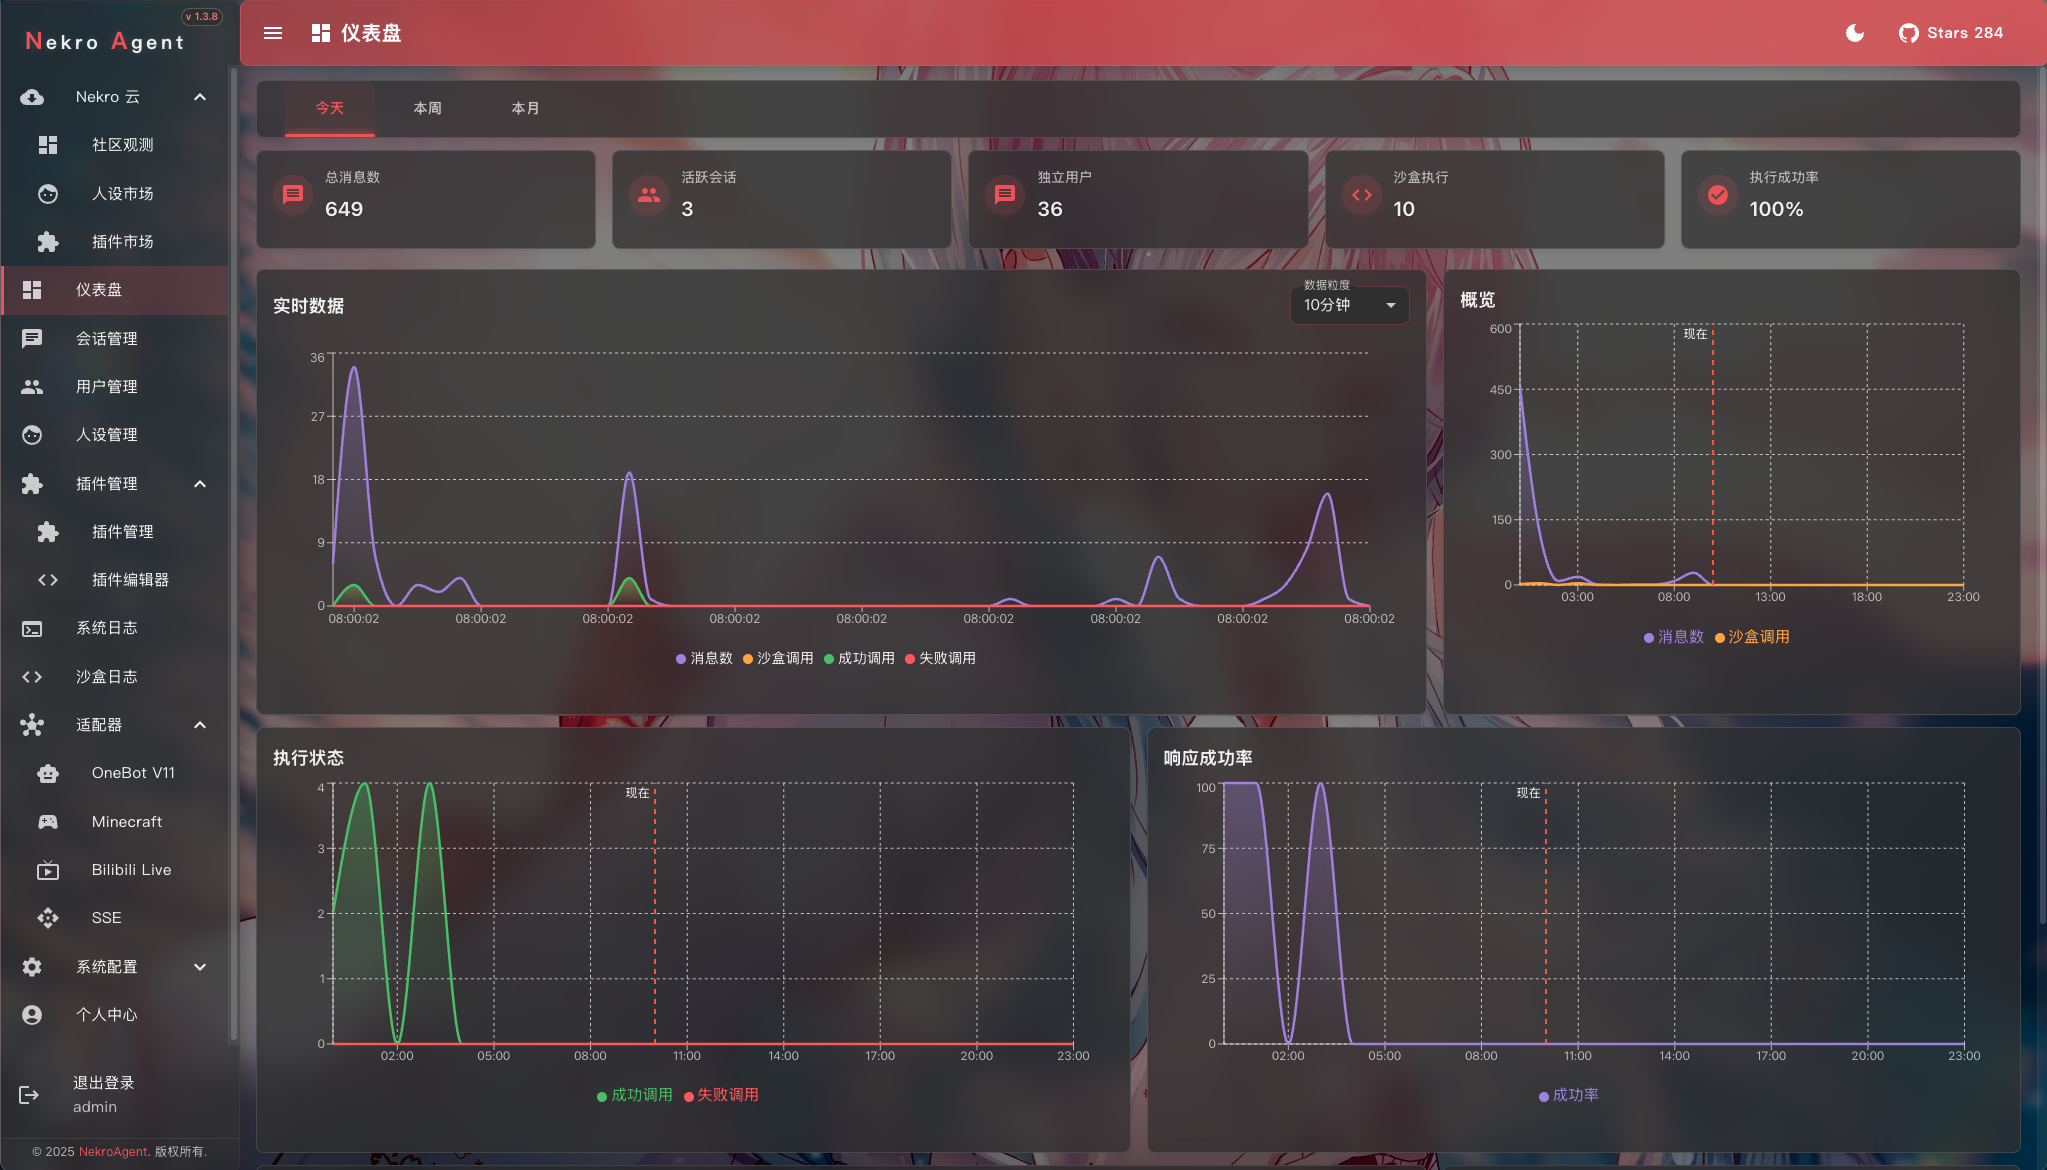
Task: Switch to the 本月 tab
Action: pyautogui.click(x=525, y=108)
